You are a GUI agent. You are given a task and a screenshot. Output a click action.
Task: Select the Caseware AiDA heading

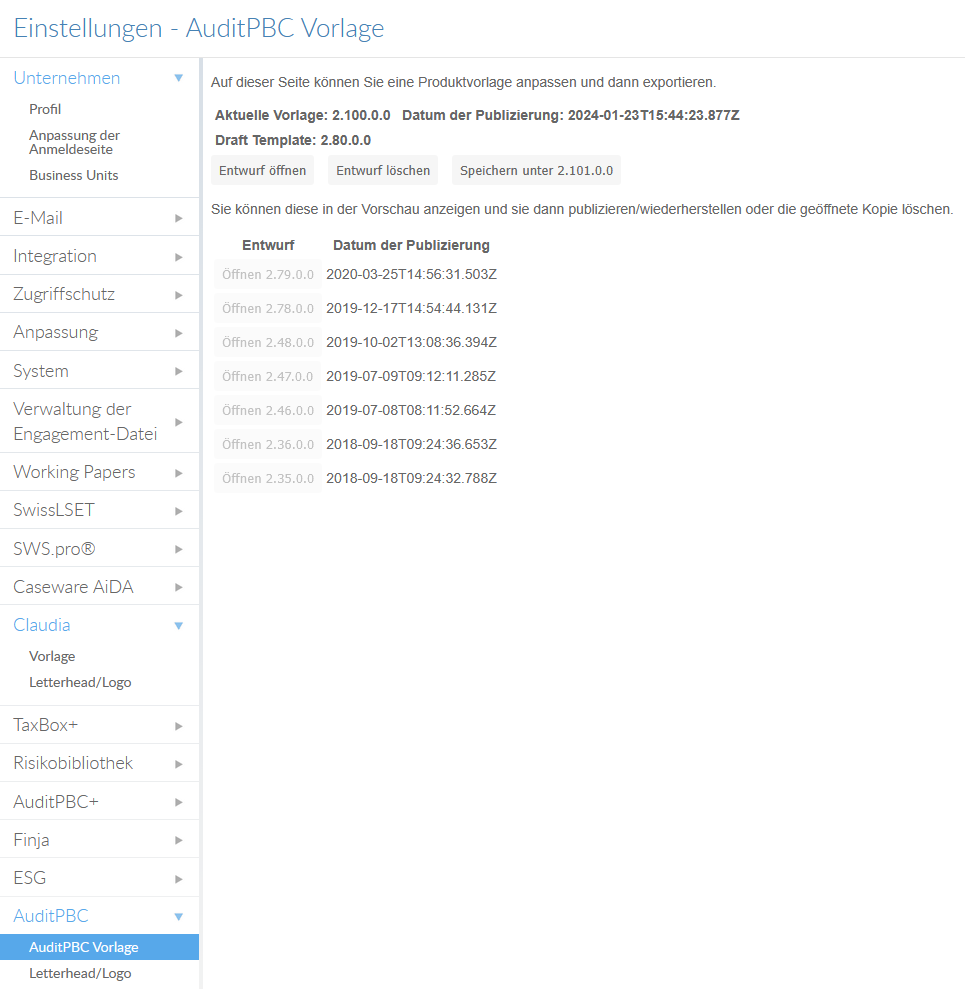[x=73, y=587]
